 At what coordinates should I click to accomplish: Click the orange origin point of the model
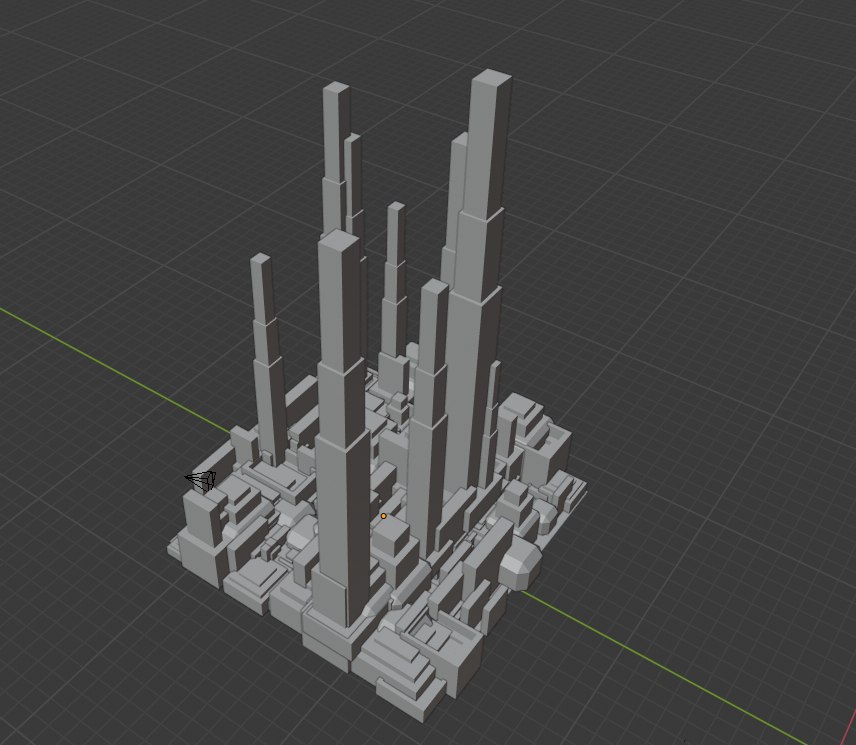point(384,516)
